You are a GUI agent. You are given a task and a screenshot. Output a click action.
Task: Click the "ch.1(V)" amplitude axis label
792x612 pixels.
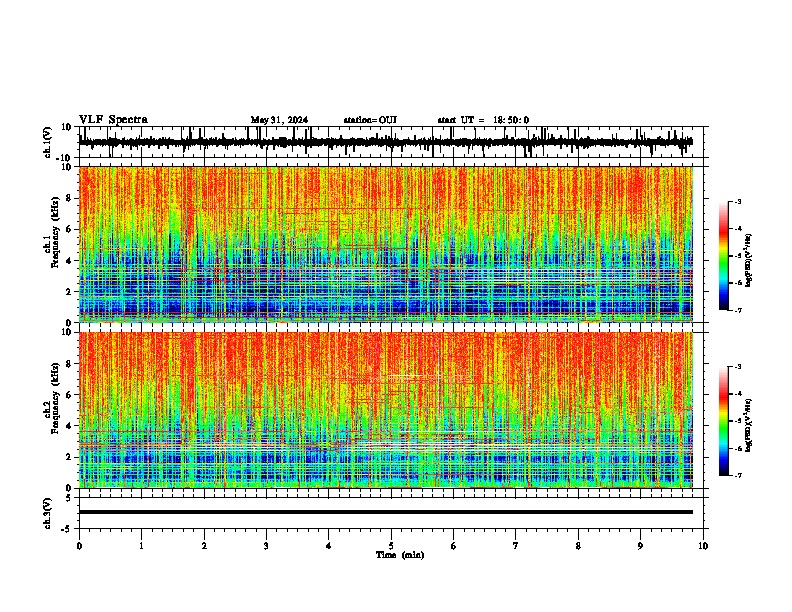(x=48, y=142)
